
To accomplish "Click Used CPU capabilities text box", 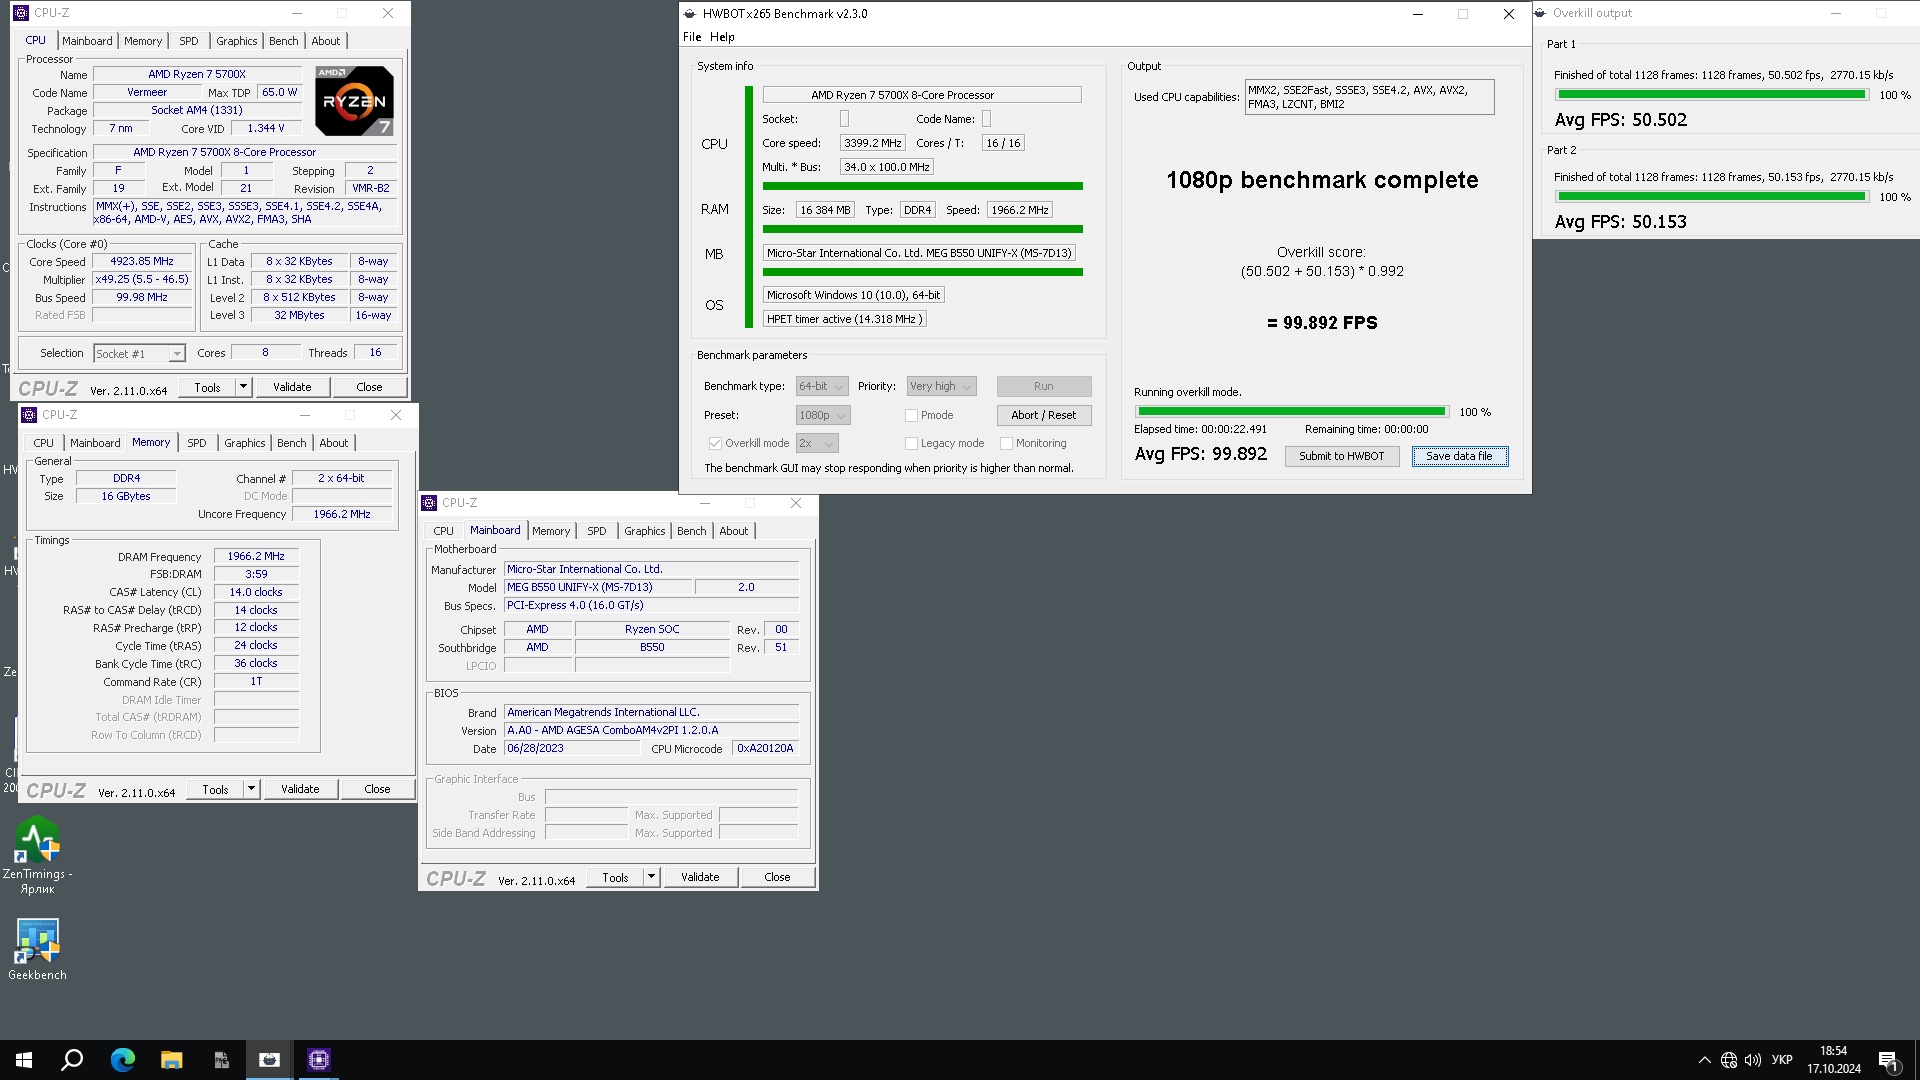I will click(1369, 97).
